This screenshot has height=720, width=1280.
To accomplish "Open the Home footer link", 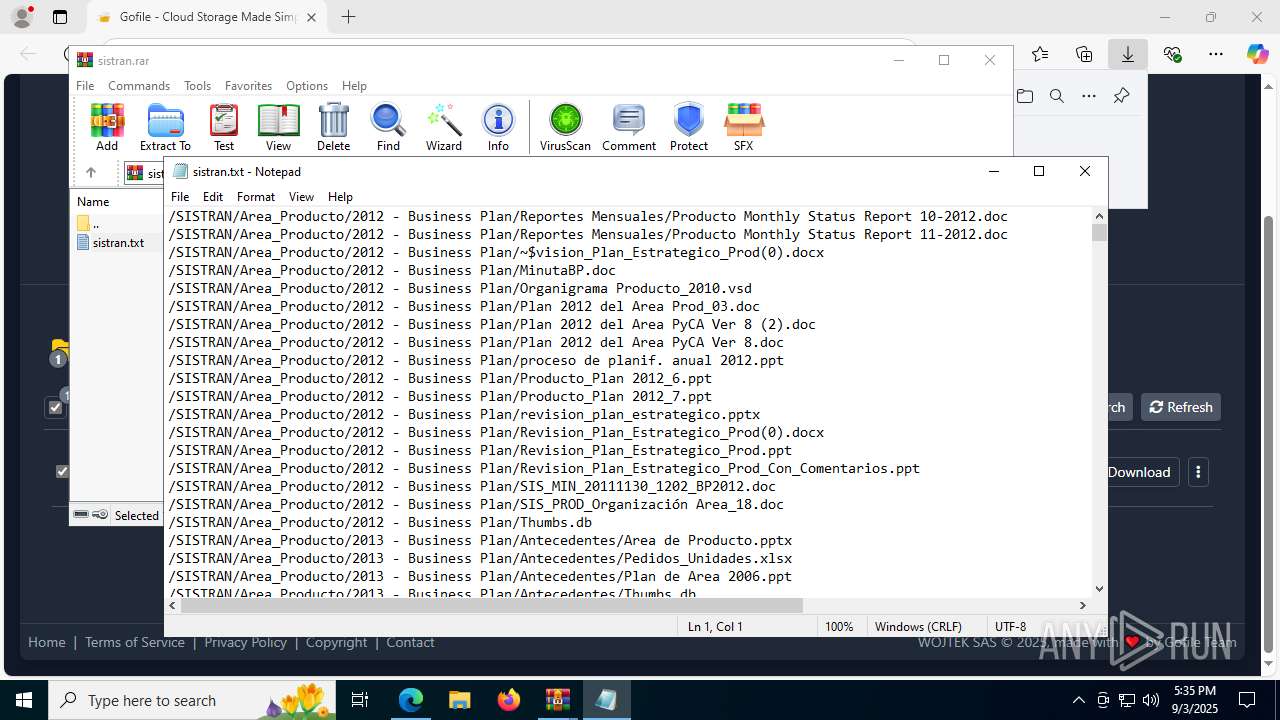I will coord(46,642).
